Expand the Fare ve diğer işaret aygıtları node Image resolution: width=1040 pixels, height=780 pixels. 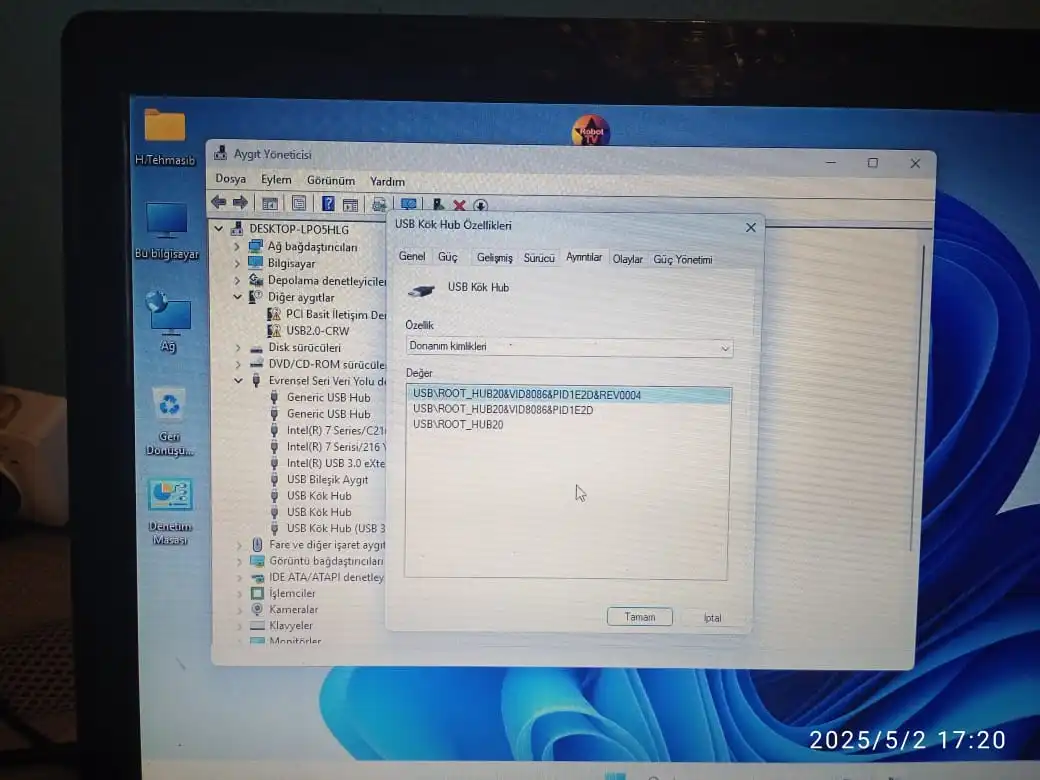239,545
